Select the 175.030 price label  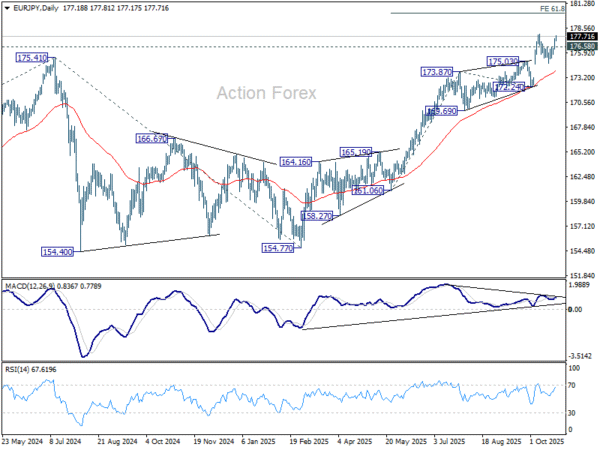pos(502,61)
